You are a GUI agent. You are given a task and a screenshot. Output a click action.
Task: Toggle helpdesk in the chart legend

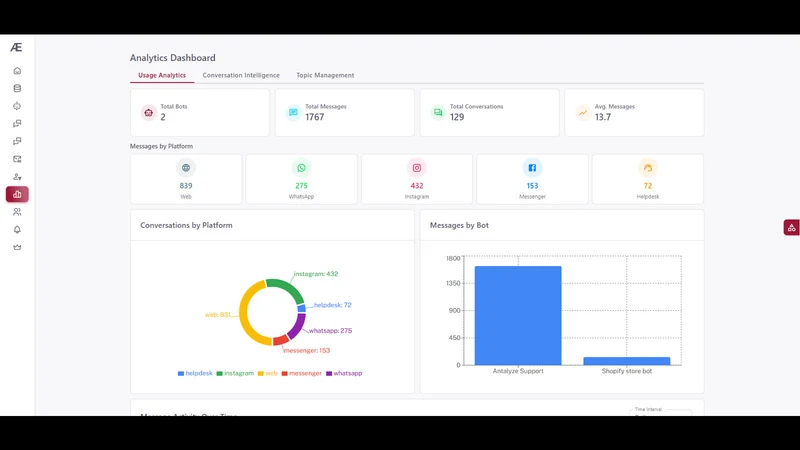click(195, 373)
